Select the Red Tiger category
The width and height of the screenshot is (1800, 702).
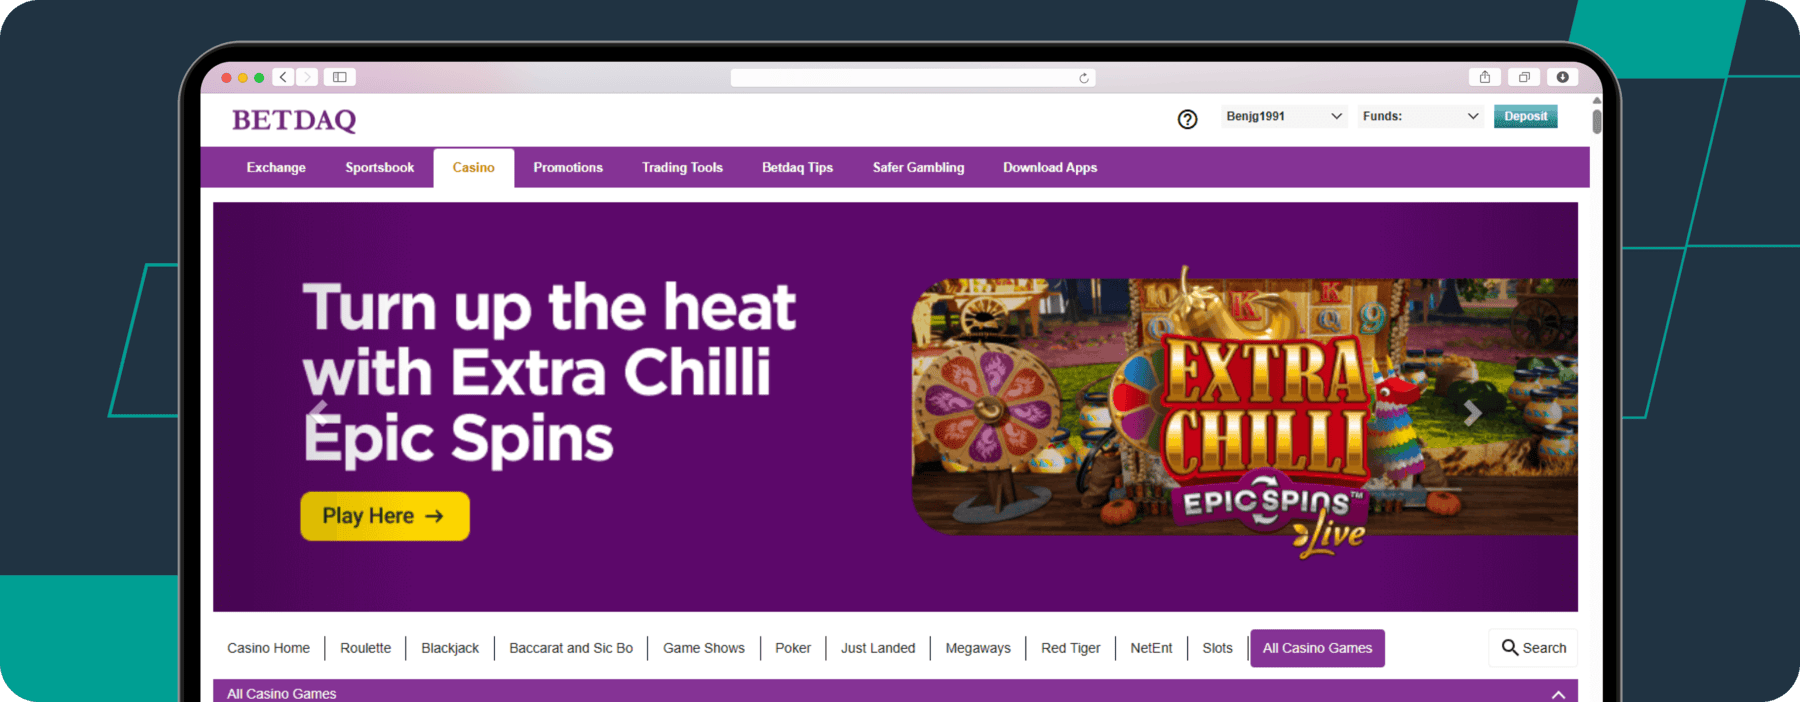[x=1070, y=648]
